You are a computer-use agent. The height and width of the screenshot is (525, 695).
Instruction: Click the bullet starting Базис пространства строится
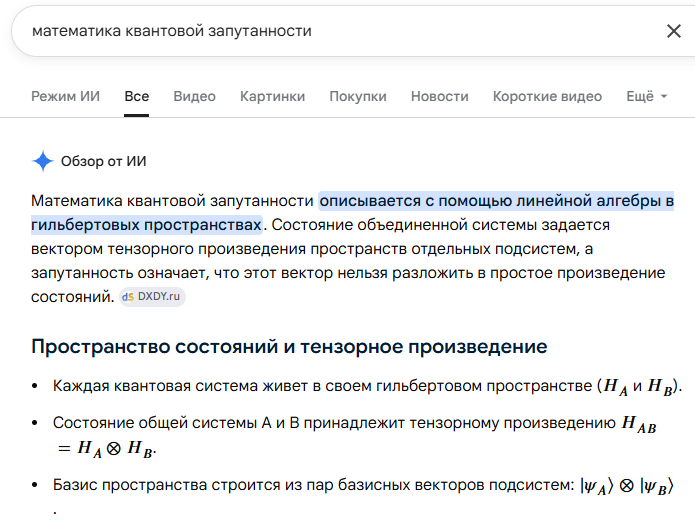363,497
